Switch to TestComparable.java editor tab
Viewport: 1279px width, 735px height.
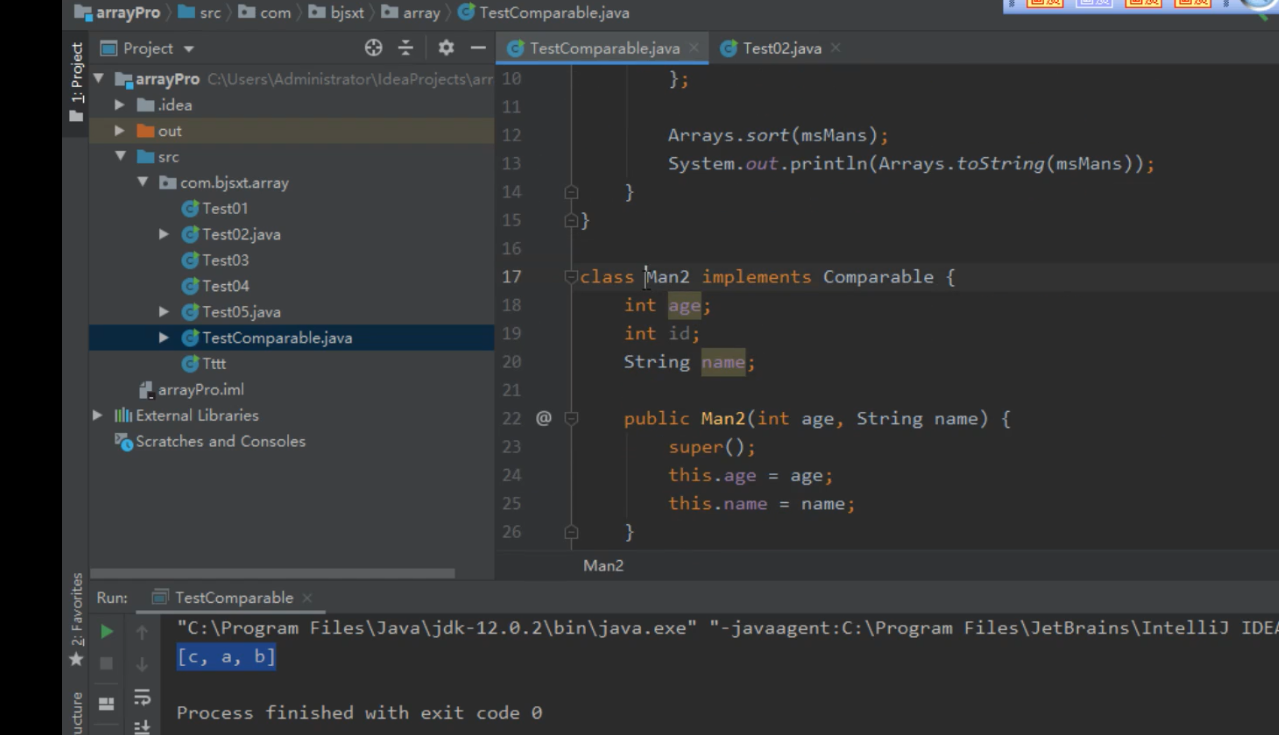[604, 48]
